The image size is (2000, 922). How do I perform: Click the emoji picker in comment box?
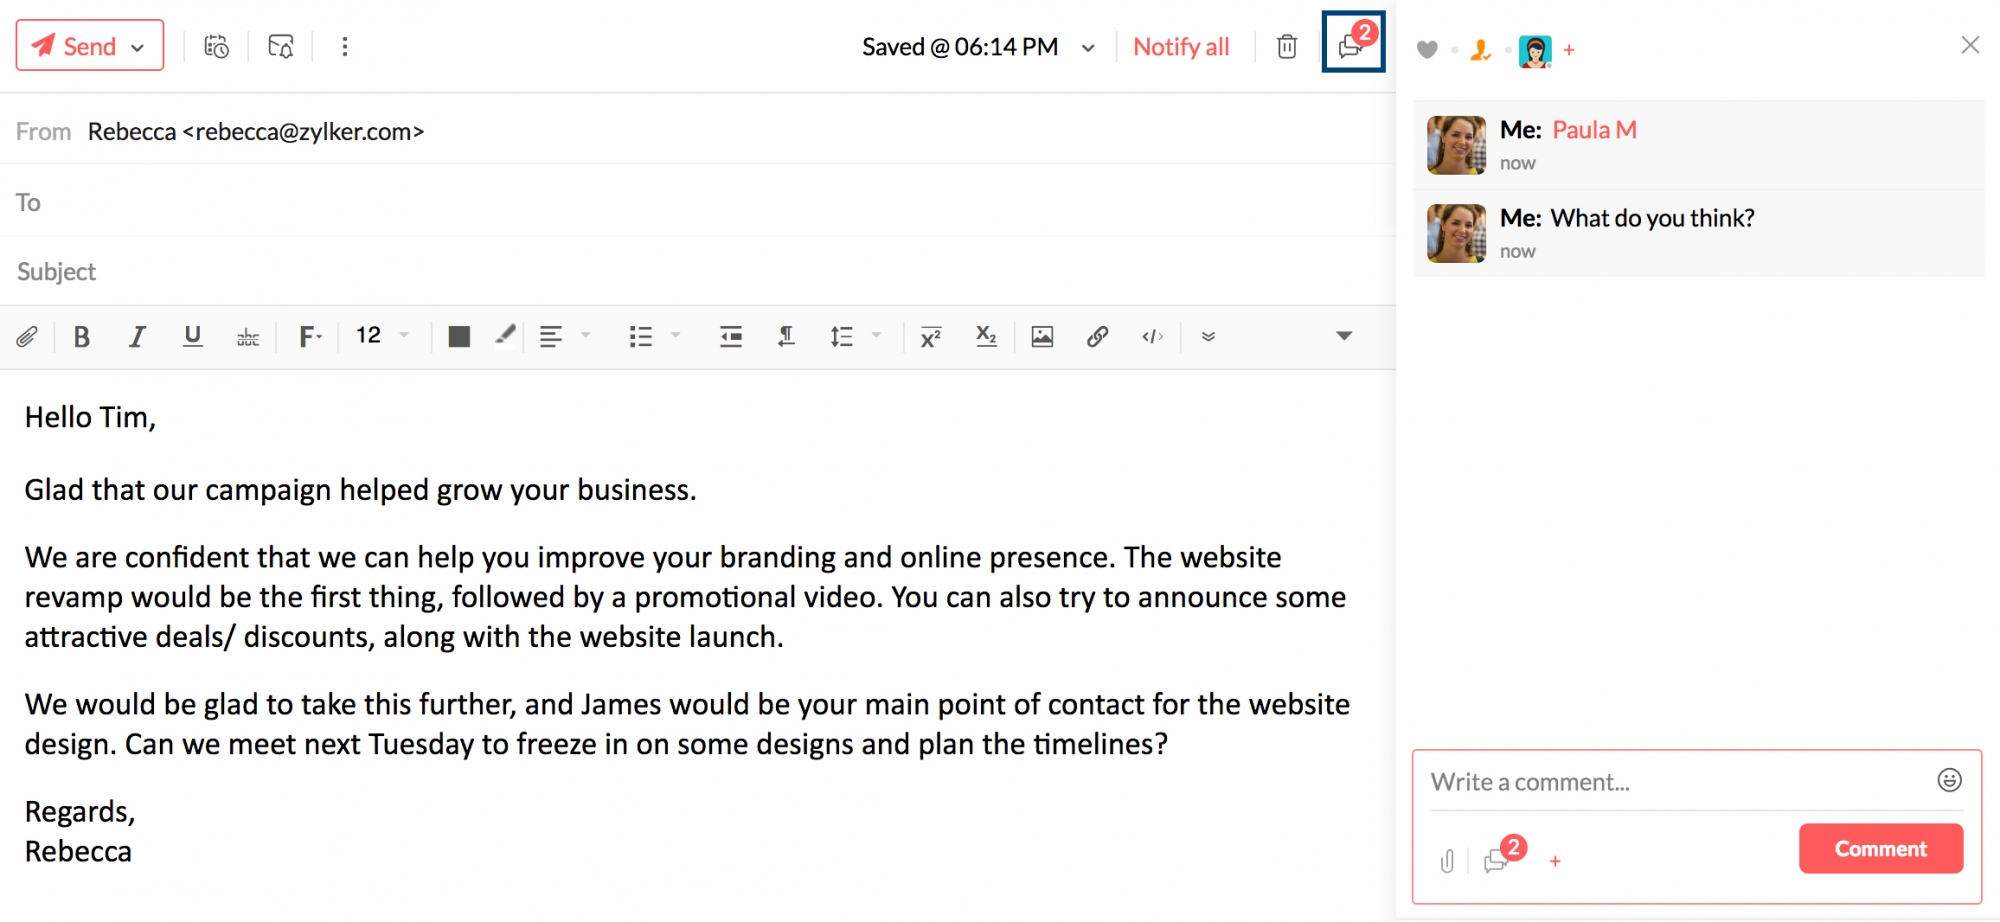1949,780
